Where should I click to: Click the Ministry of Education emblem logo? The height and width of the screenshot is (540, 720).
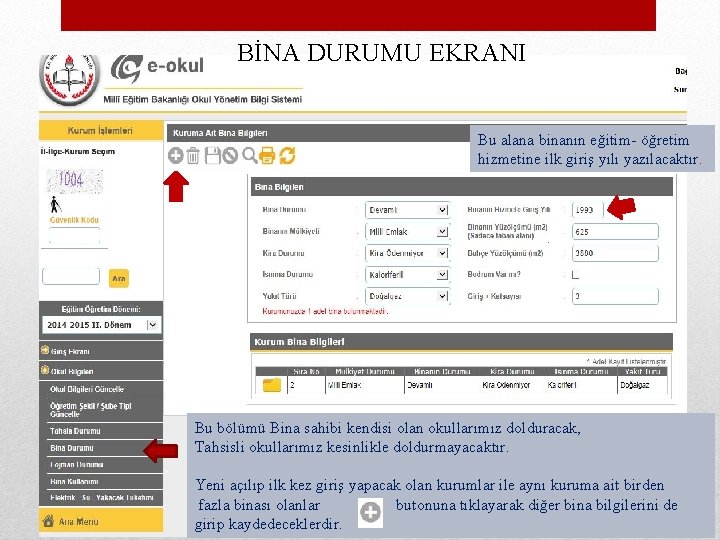[69, 79]
